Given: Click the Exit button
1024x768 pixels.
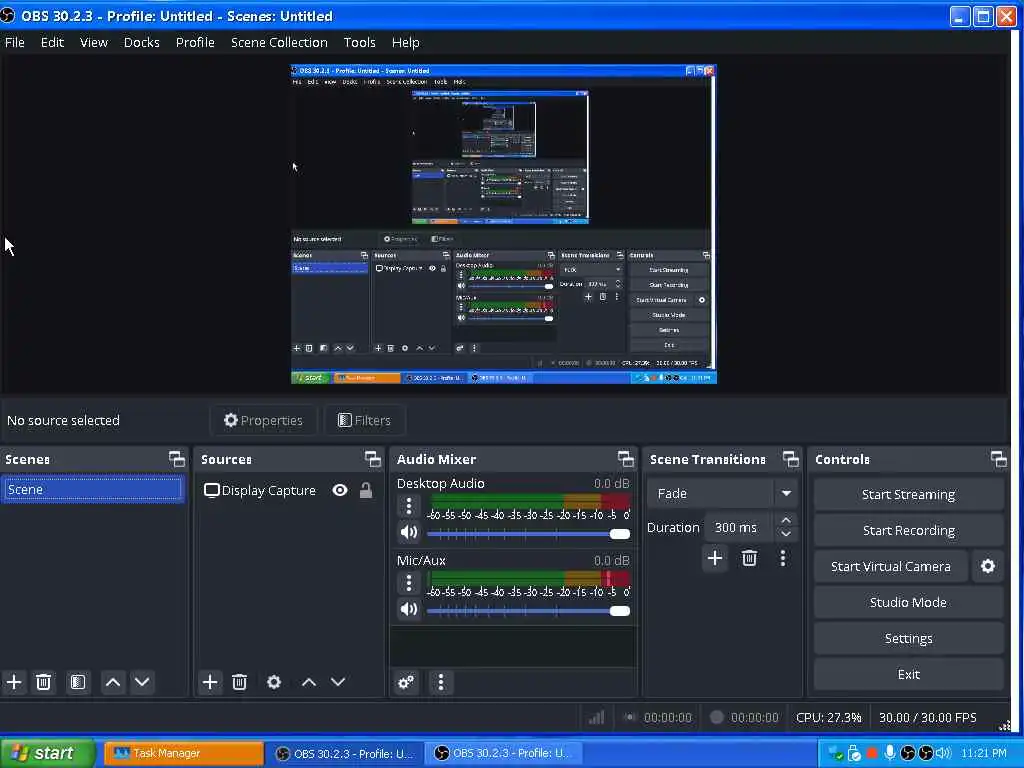Looking at the screenshot, I should [x=908, y=674].
